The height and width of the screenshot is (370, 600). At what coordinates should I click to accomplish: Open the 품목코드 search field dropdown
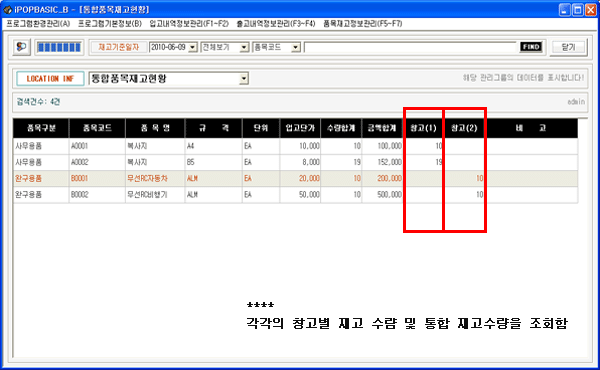pyautogui.click(x=296, y=47)
